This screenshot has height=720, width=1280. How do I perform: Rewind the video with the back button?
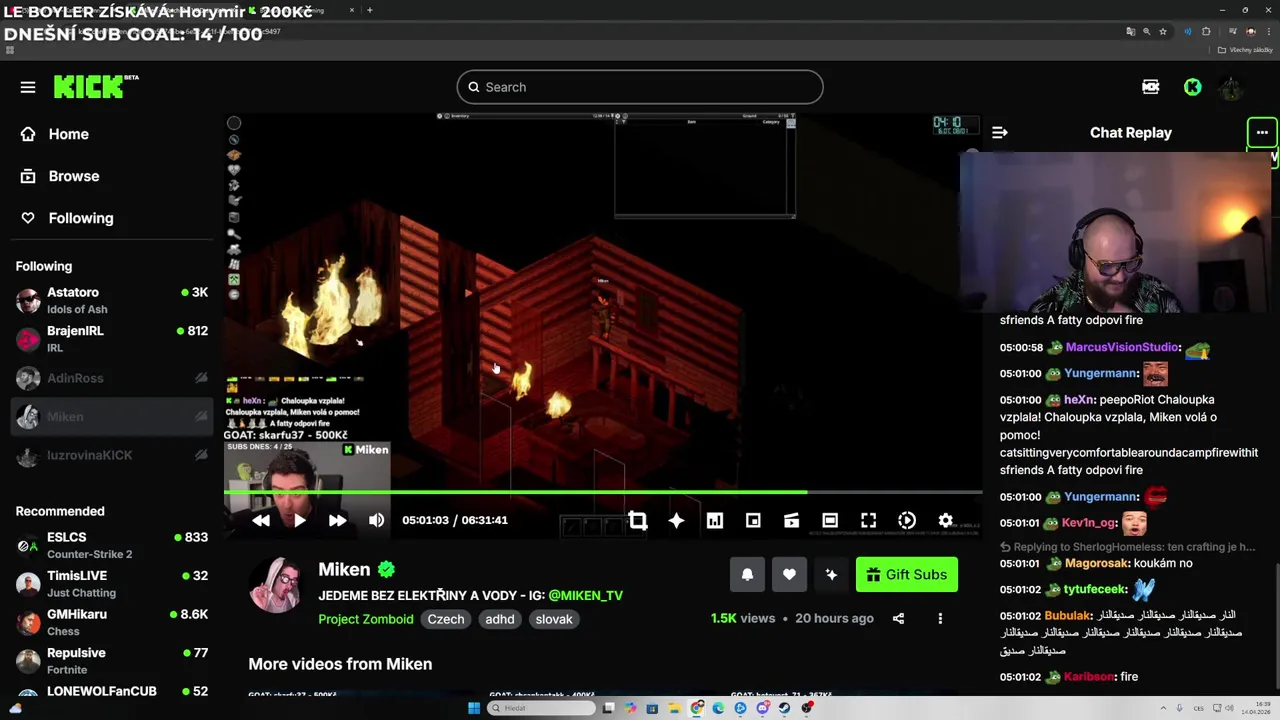(x=261, y=520)
